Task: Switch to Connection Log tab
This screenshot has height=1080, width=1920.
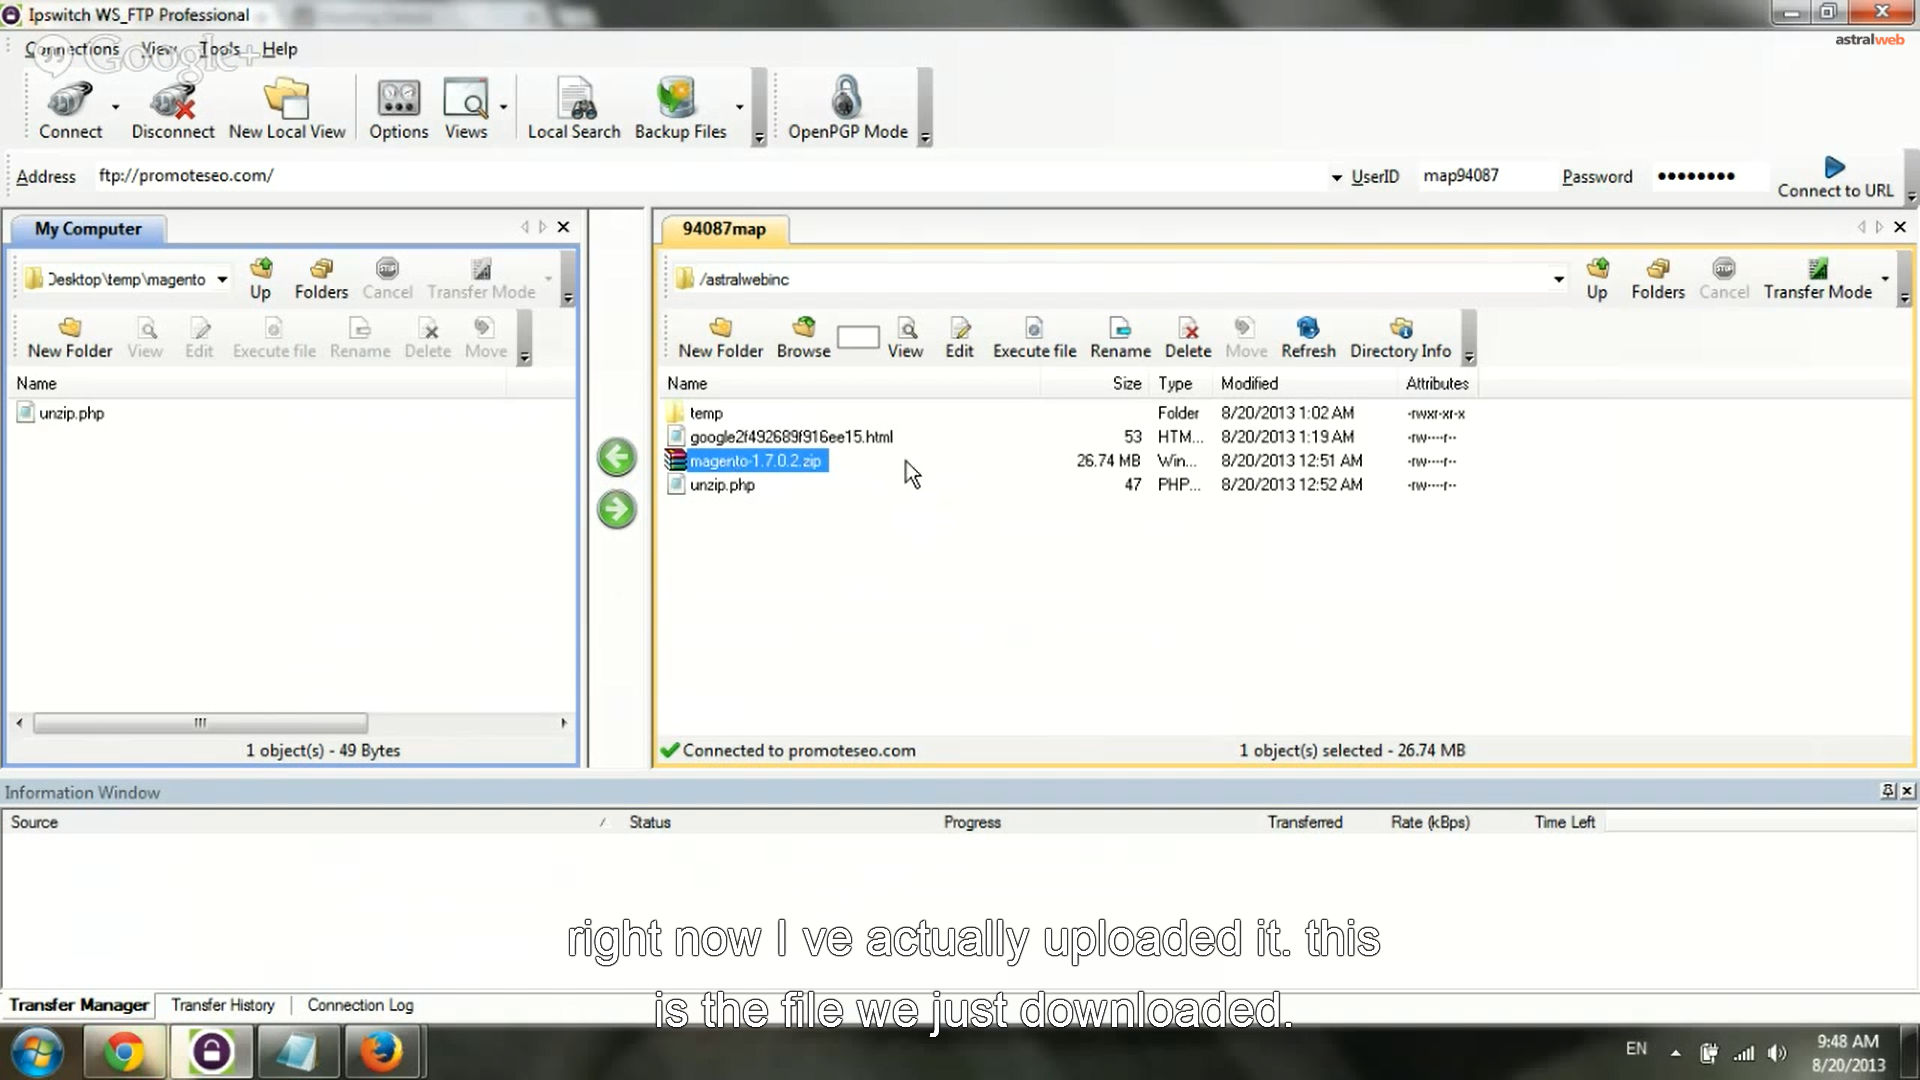Action: click(x=360, y=1005)
